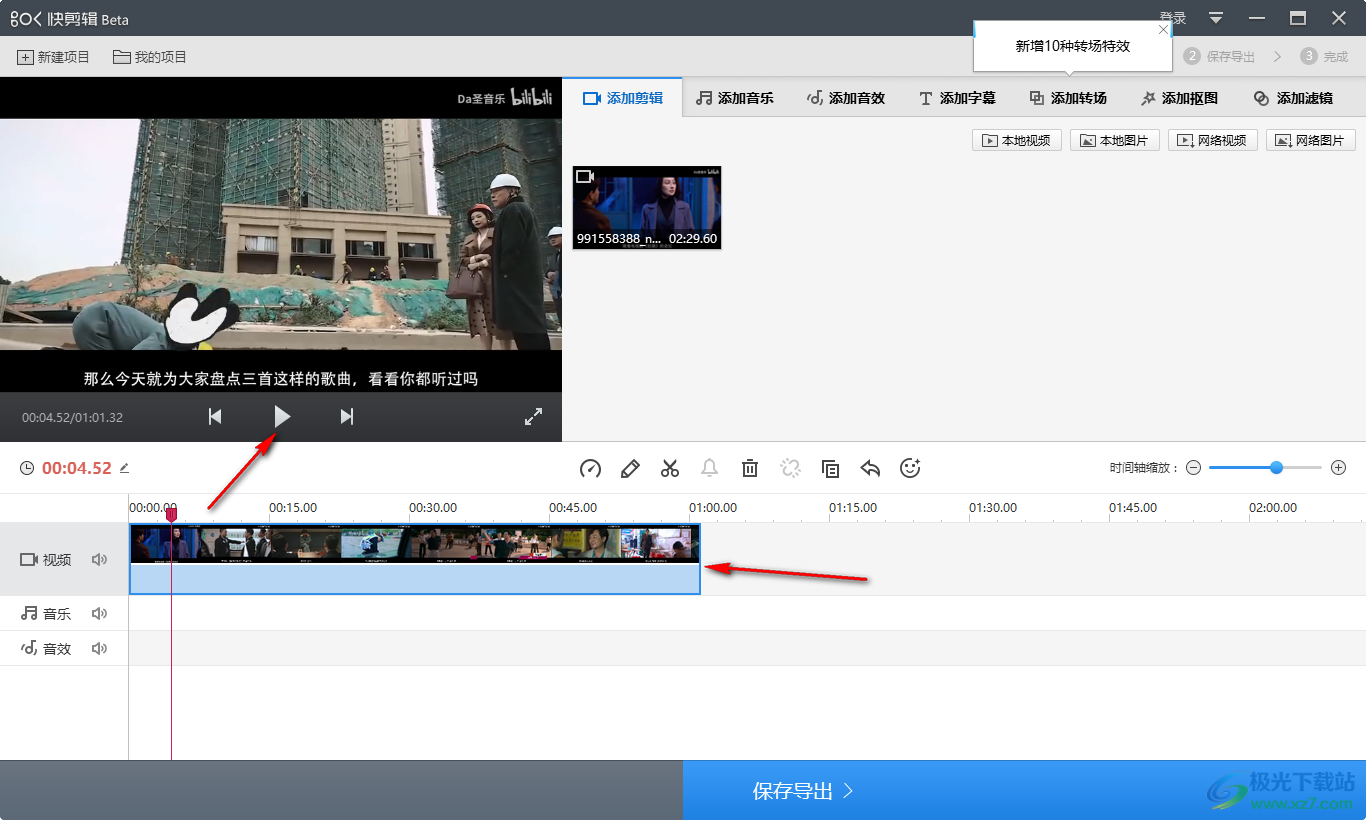This screenshot has width=1366, height=820.
Task: Click the 保存导出 step 2 indicator
Action: pyautogui.click(x=1219, y=57)
